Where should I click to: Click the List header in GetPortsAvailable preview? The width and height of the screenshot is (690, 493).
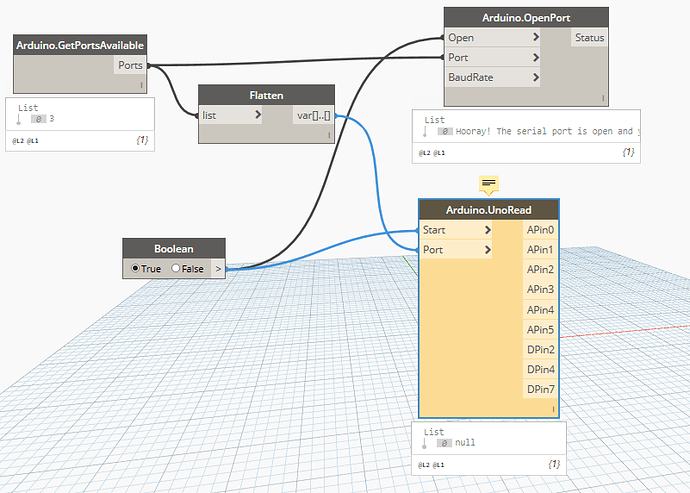28,107
